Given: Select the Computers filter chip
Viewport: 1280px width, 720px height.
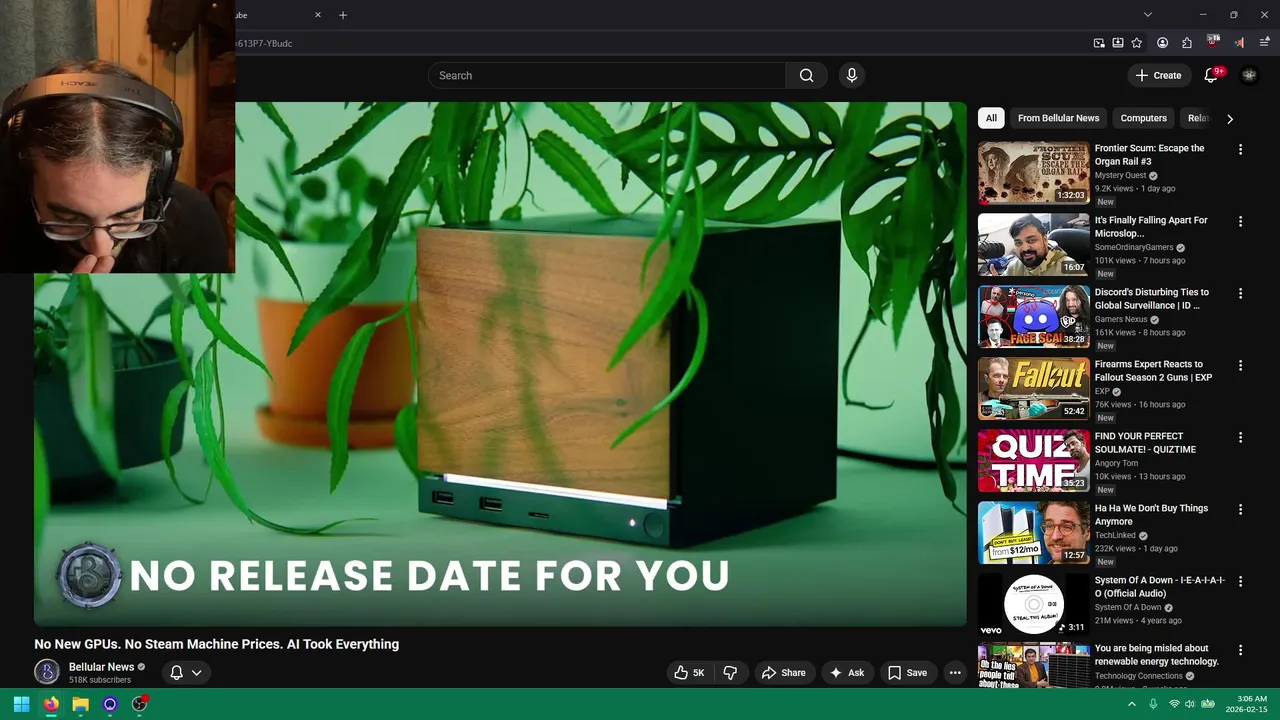Looking at the screenshot, I should (x=1143, y=118).
